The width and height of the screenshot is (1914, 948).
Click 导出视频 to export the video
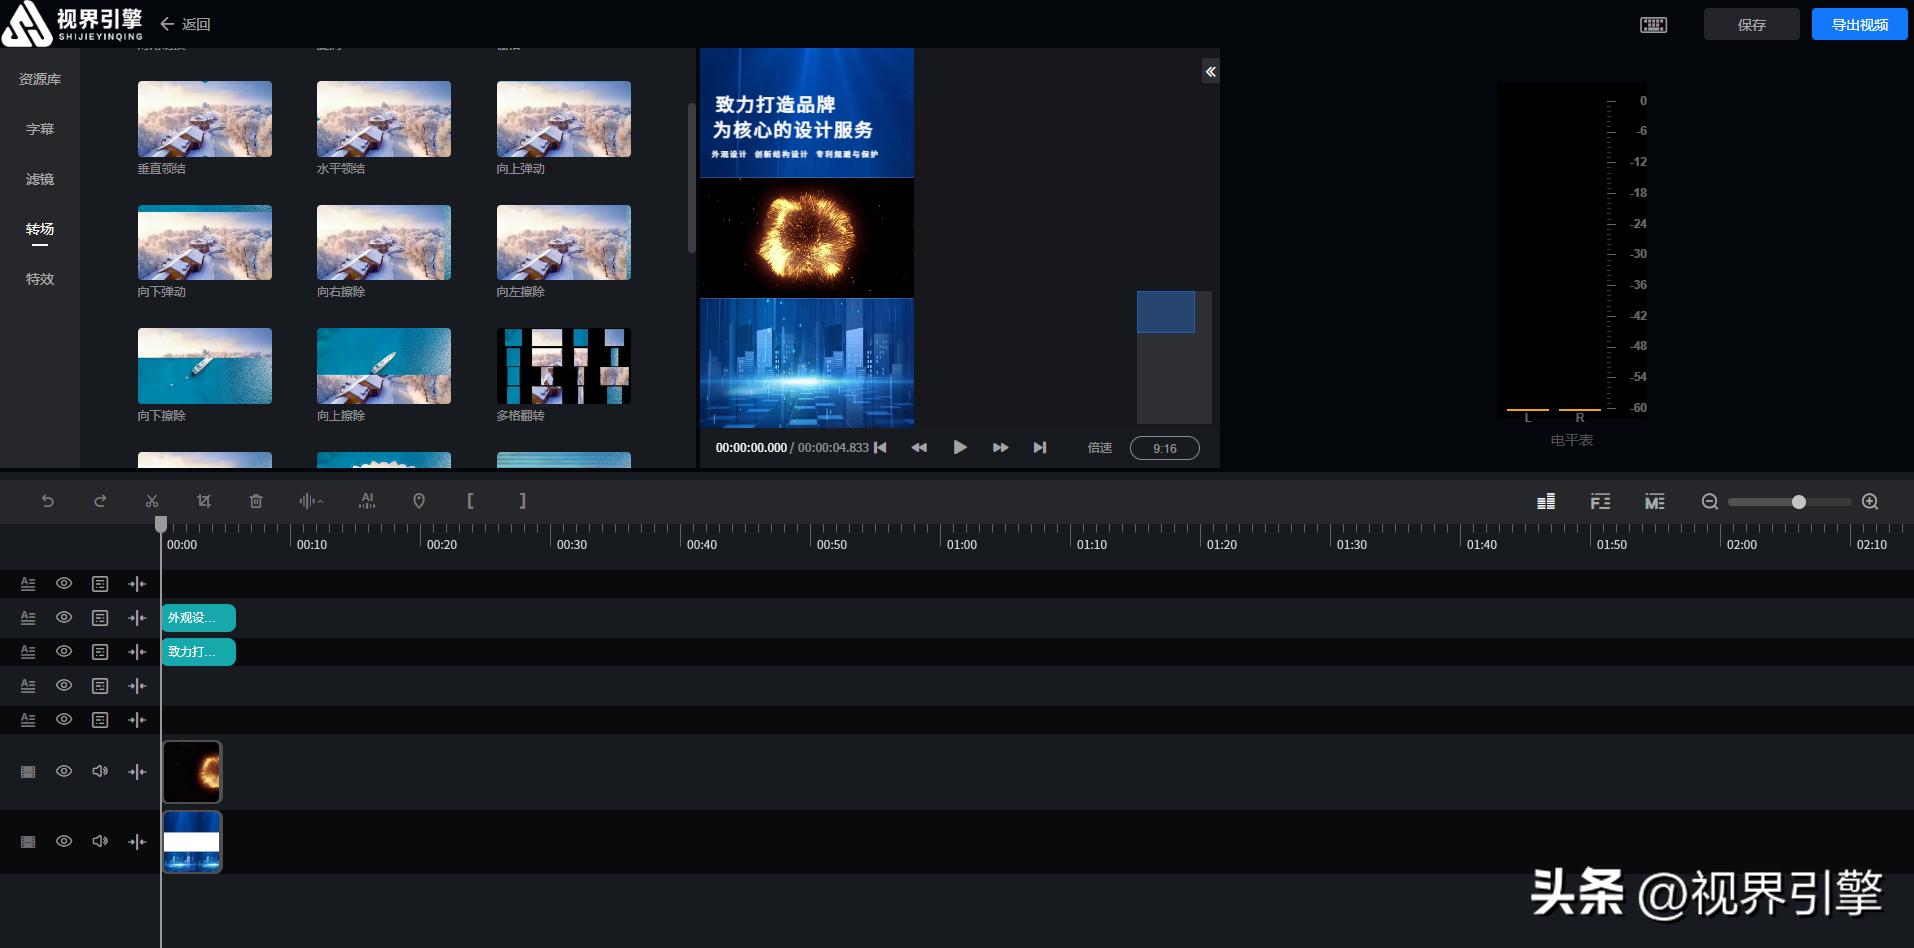click(1860, 24)
